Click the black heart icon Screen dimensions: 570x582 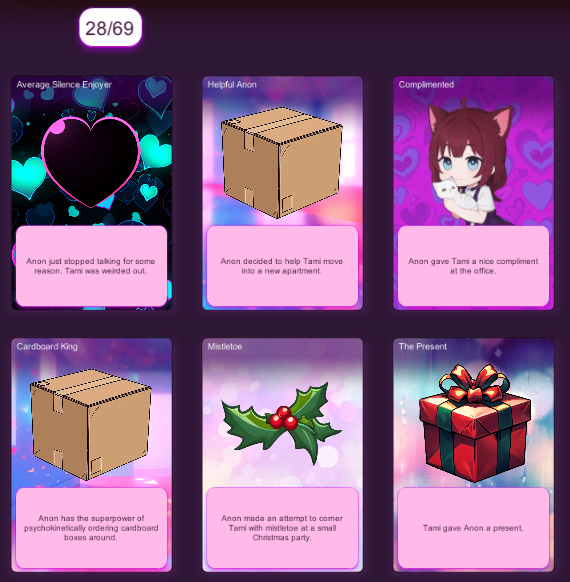click(x=91, y=162)
